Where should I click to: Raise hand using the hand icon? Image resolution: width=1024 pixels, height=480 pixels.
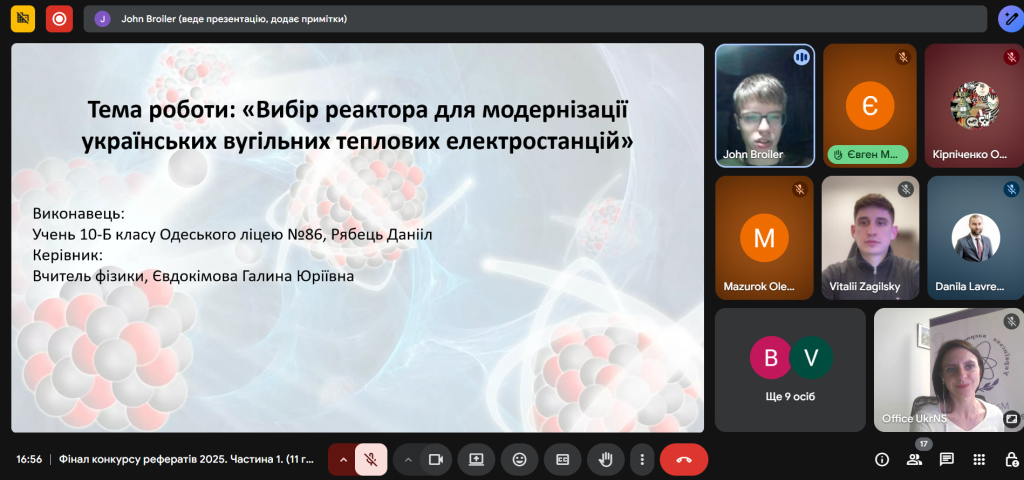tap(605, 459)
